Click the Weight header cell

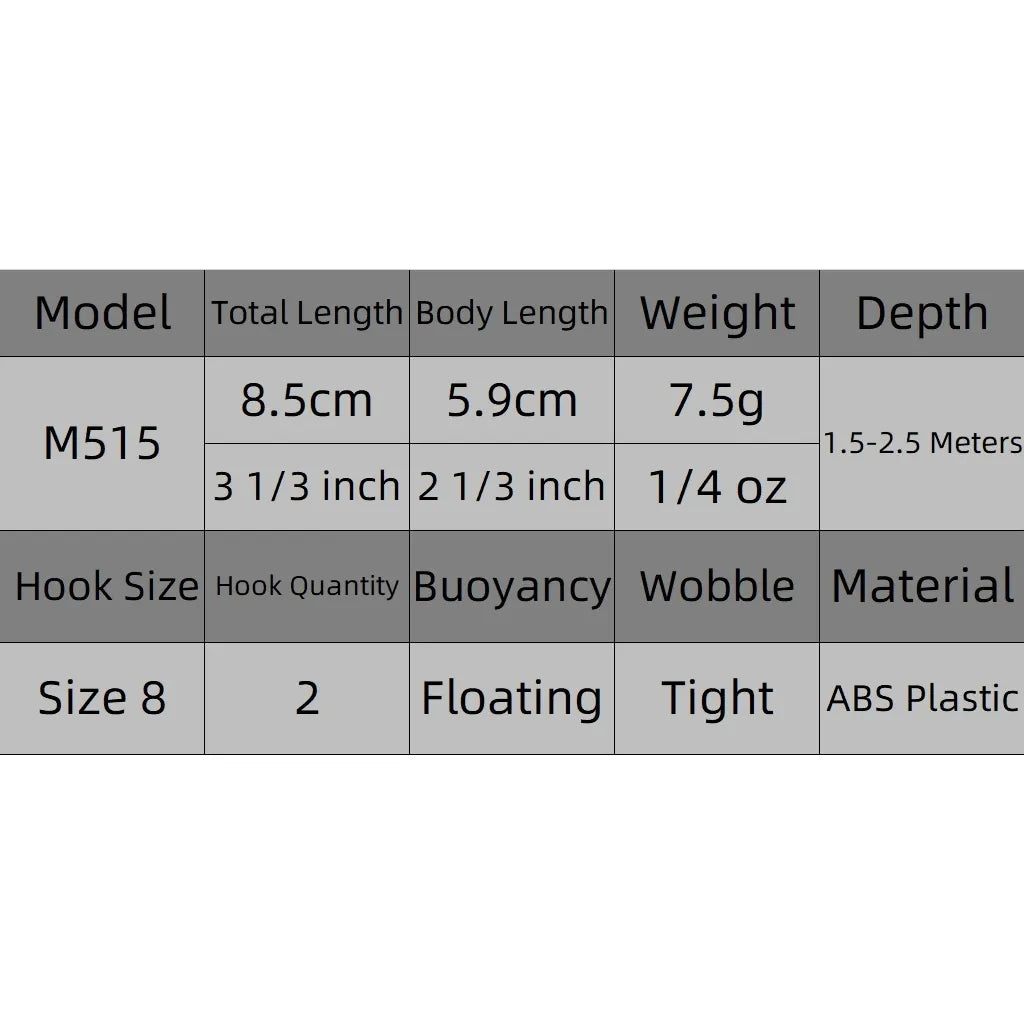[717, 313]
